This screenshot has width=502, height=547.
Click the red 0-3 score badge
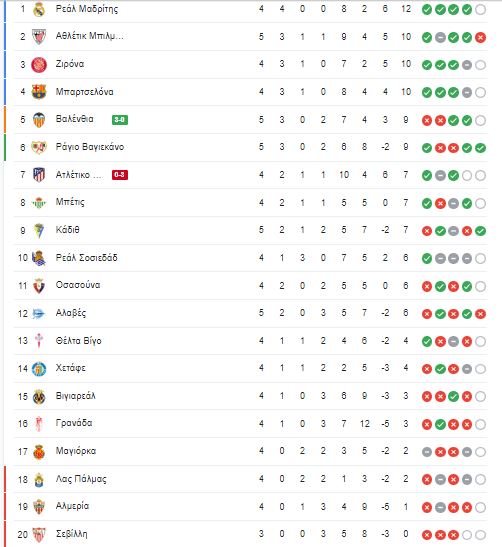coord(120,175)
